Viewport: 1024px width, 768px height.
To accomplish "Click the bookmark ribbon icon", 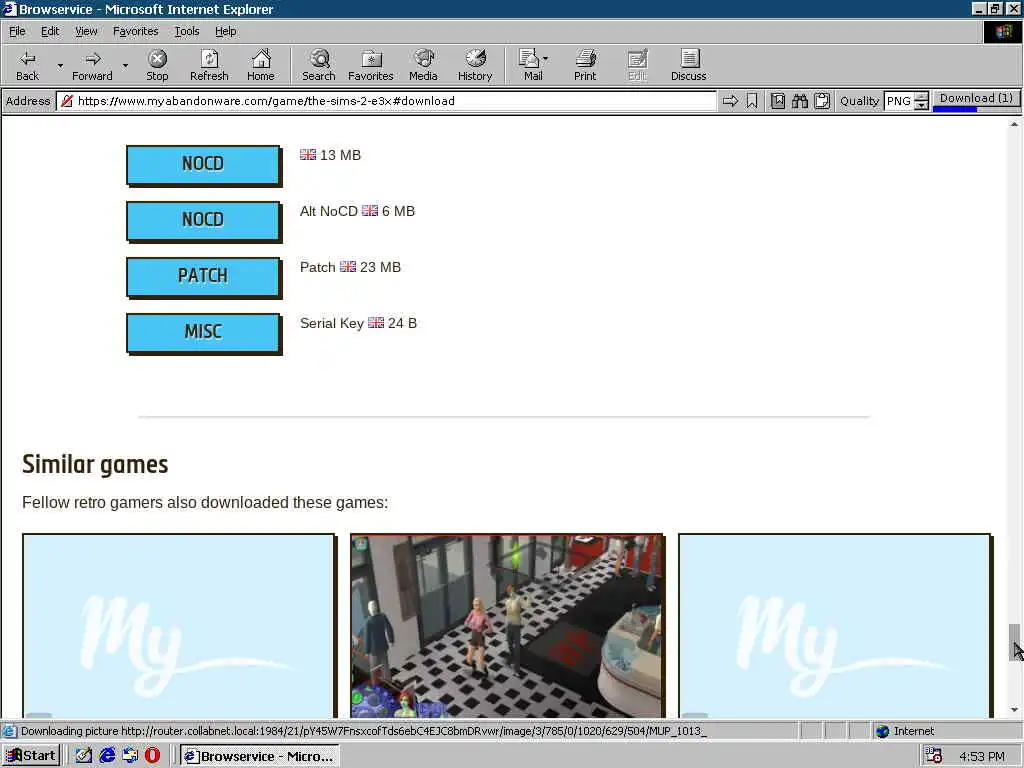I will (752, 101).
